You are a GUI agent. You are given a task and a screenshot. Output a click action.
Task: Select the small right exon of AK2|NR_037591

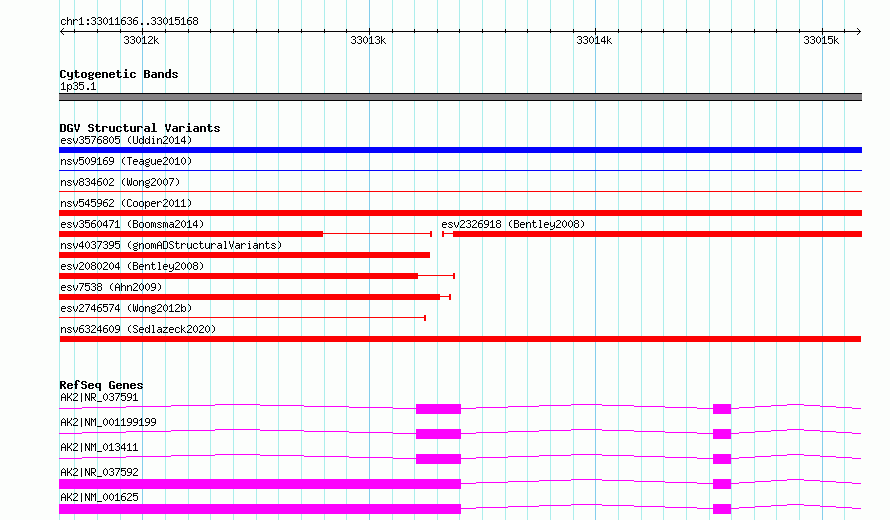point(721,409)
